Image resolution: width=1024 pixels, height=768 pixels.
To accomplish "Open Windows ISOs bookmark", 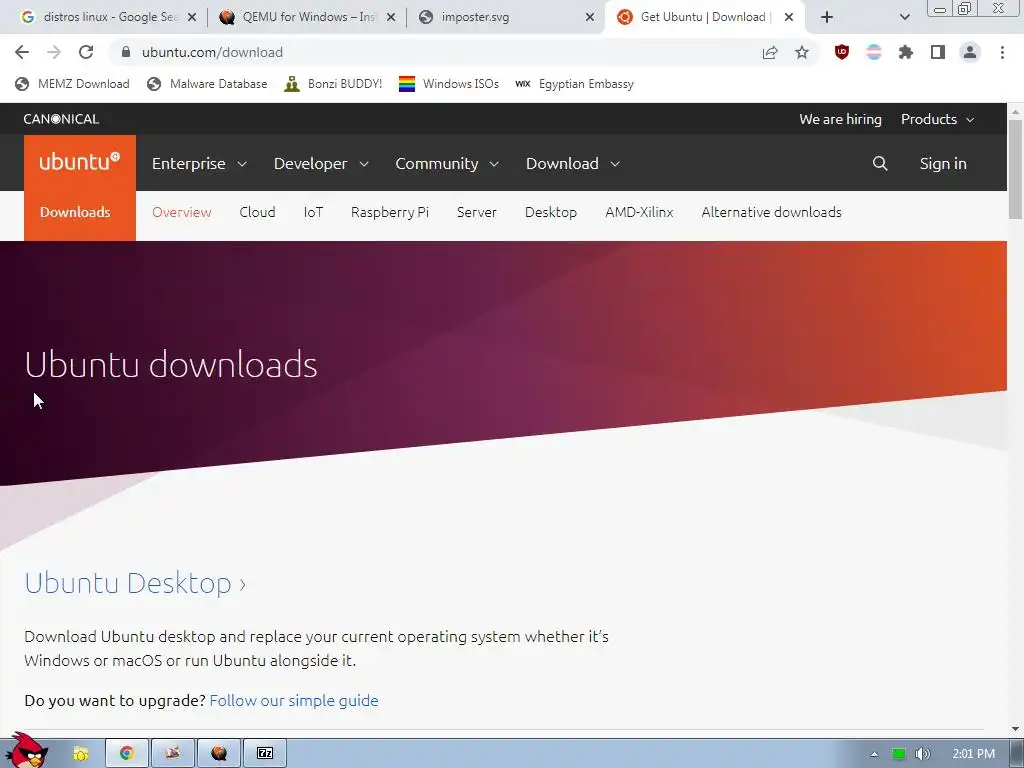I will point(449,84).
